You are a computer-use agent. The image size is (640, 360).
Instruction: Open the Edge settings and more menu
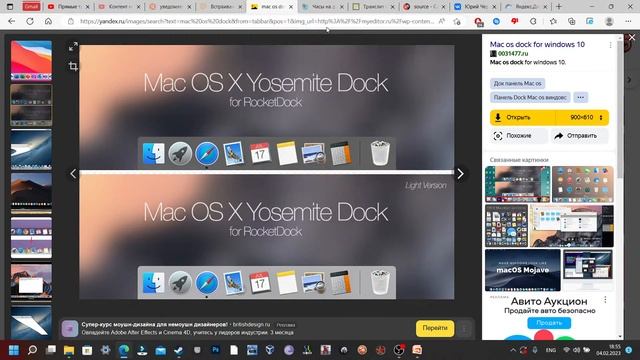628,21
